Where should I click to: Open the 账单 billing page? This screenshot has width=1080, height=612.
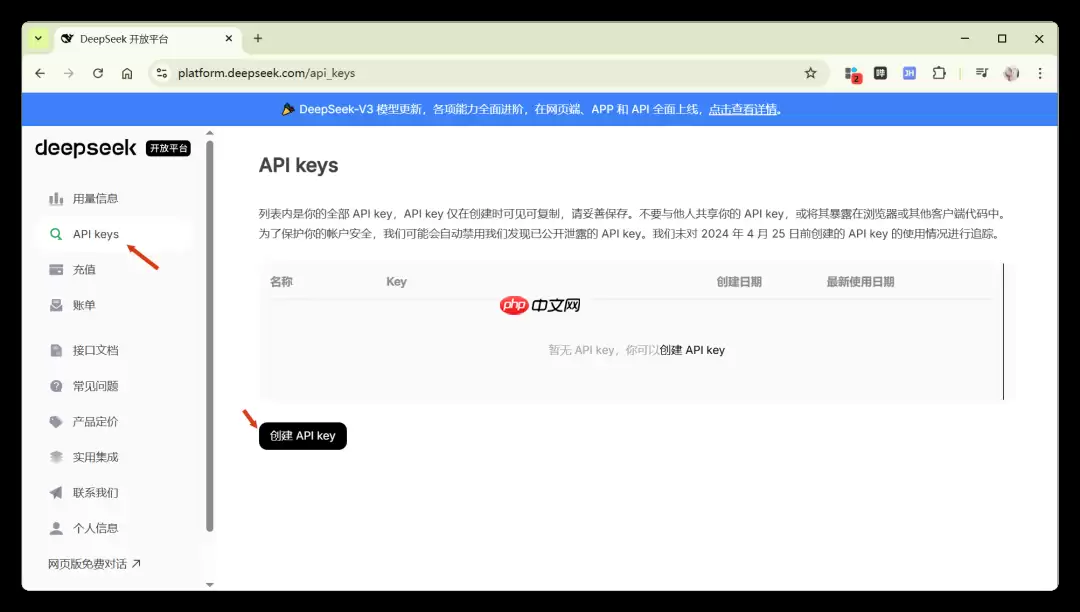tap(84, 305)
